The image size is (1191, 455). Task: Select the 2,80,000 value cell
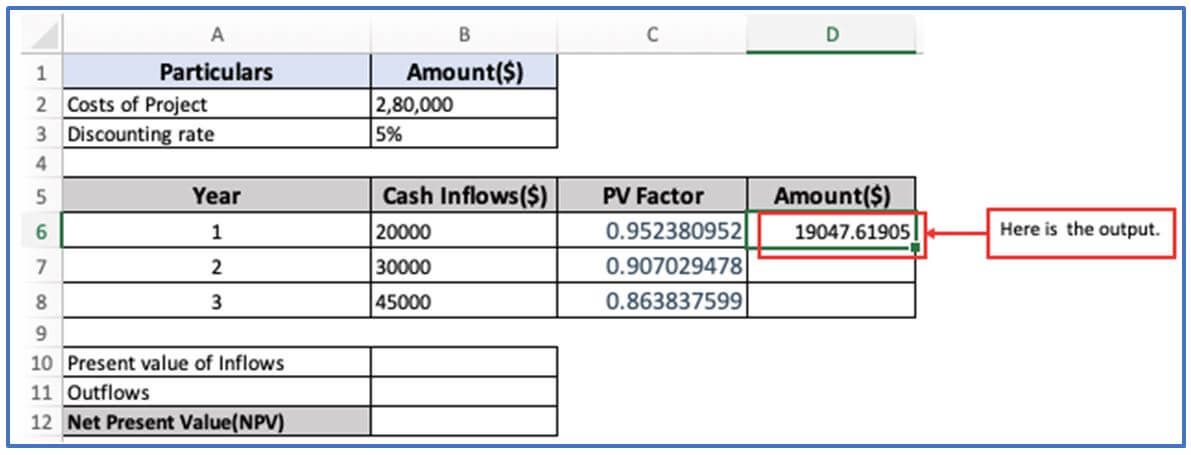pyautogui.click(x=464, y=104)
